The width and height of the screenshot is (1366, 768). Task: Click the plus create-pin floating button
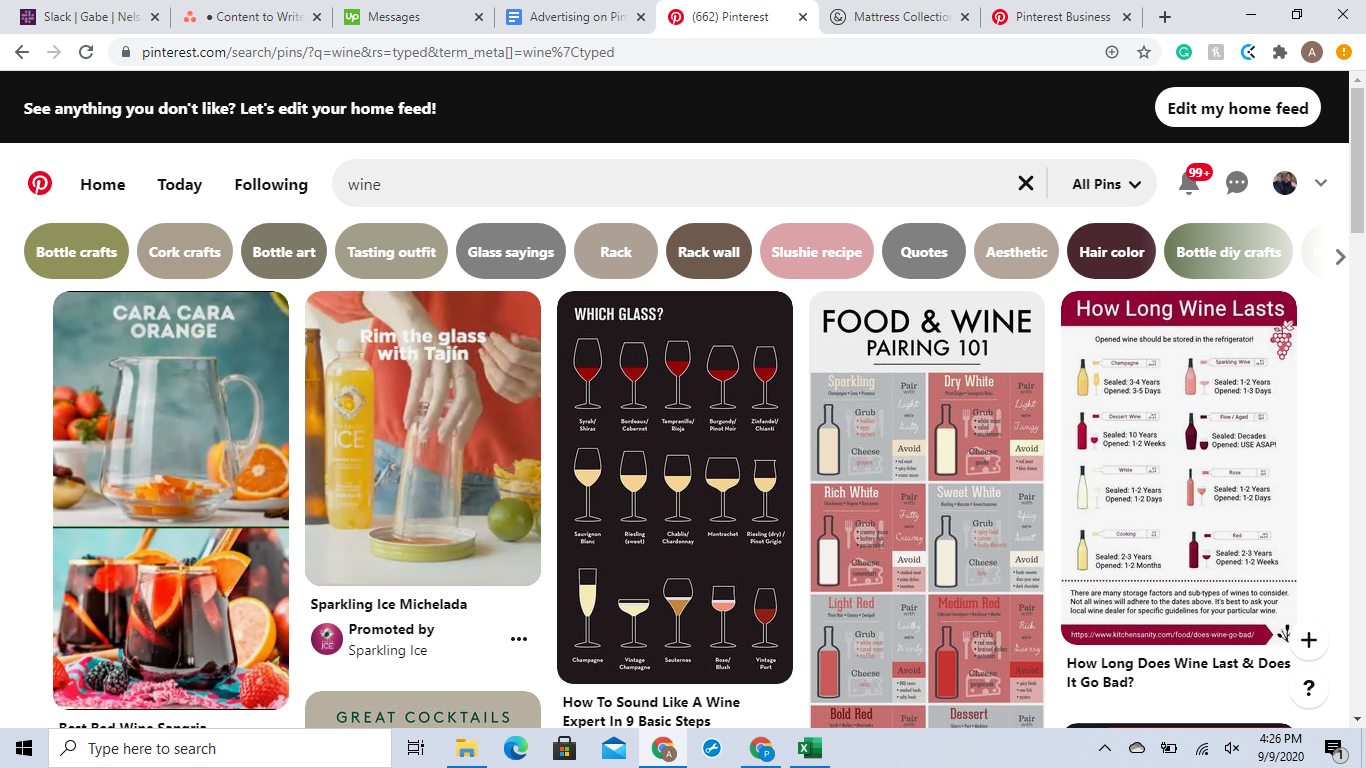tap(1309, 640)
